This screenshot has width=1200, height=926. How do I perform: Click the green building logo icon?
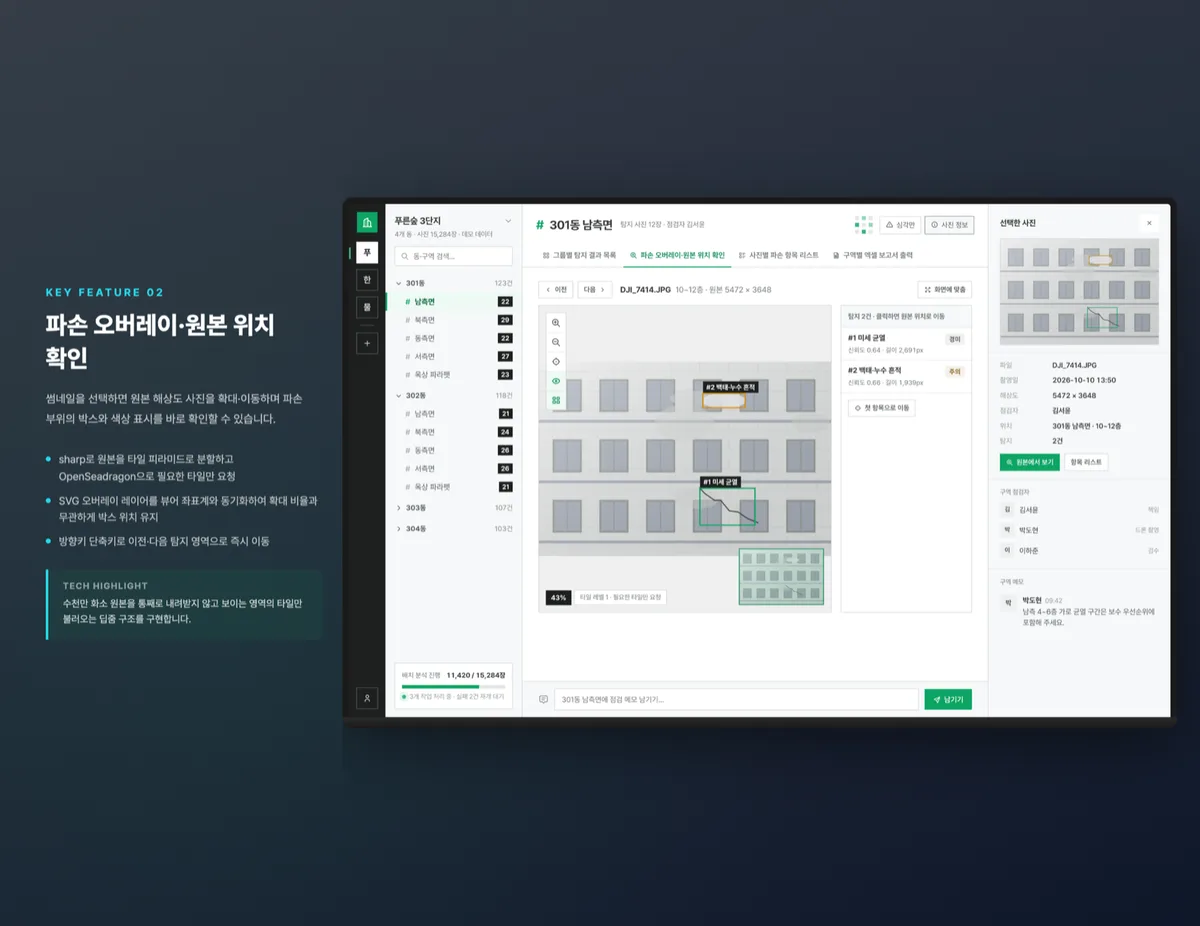tap(367, 222)
